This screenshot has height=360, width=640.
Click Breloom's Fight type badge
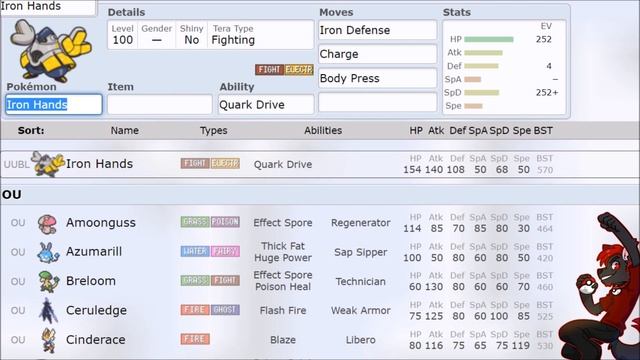[225, 280]
